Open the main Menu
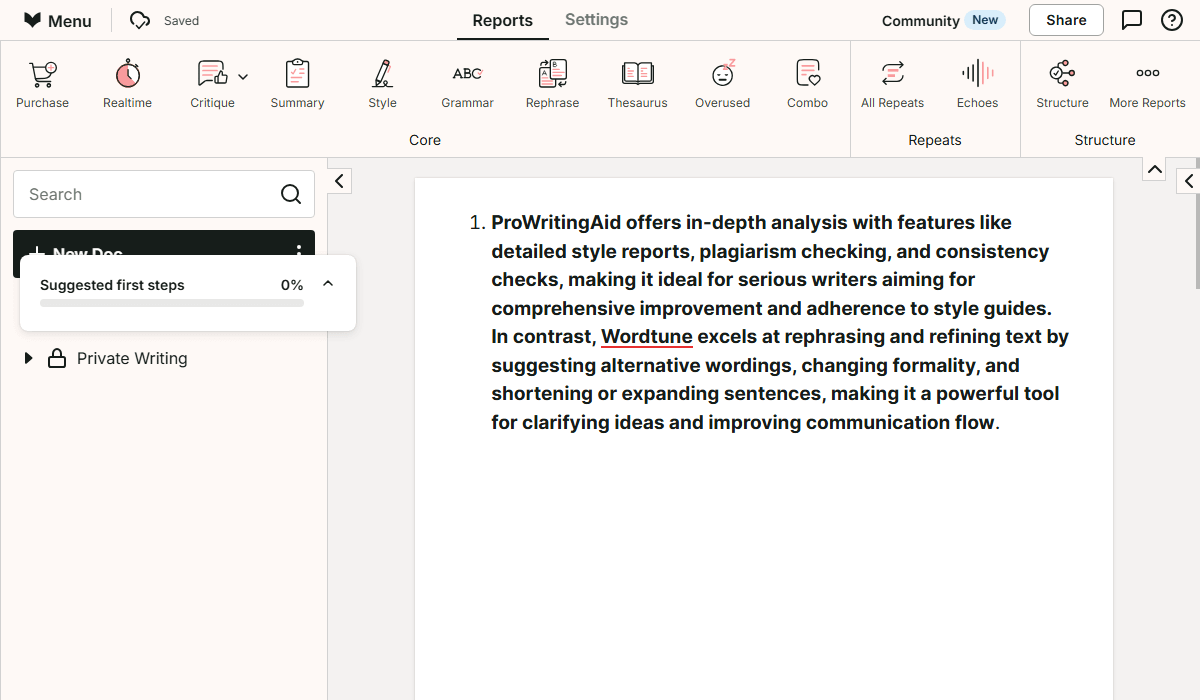The image size is (1200, 700). pyautogui.click(x=58, y=20)
